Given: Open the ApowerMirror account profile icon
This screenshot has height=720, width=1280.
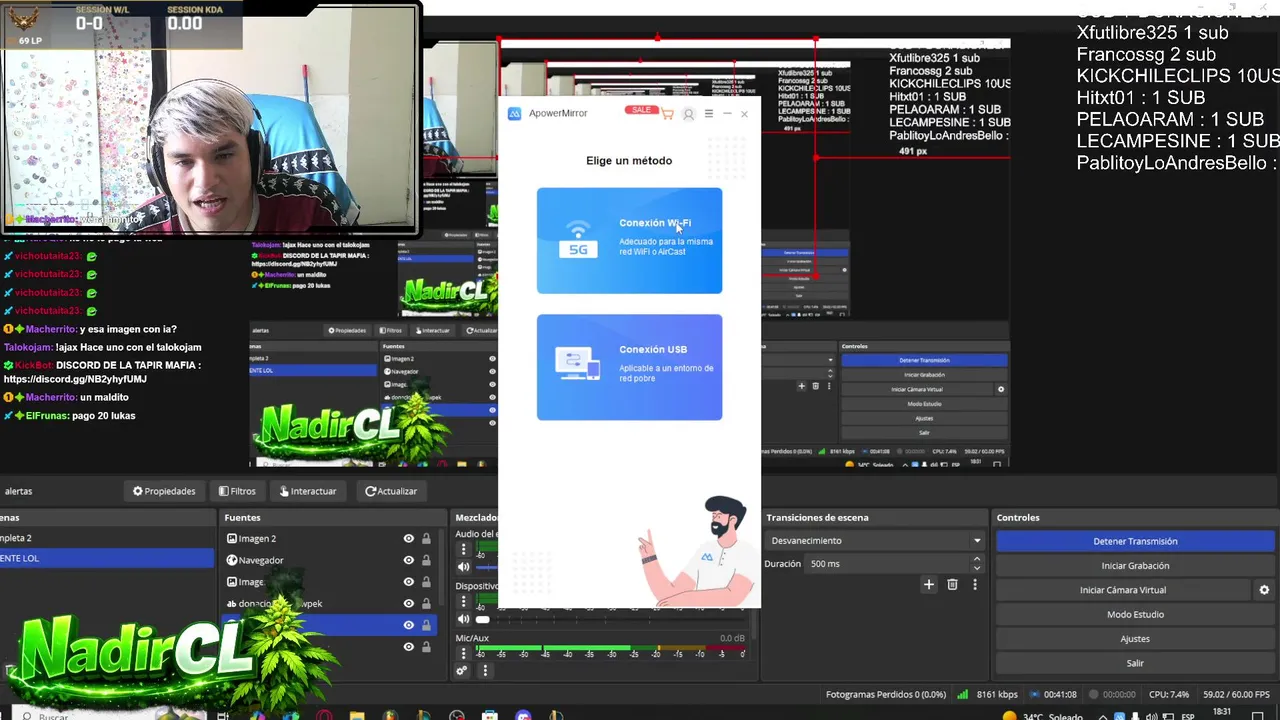Looking at the screenshot, I should (688, 114).
